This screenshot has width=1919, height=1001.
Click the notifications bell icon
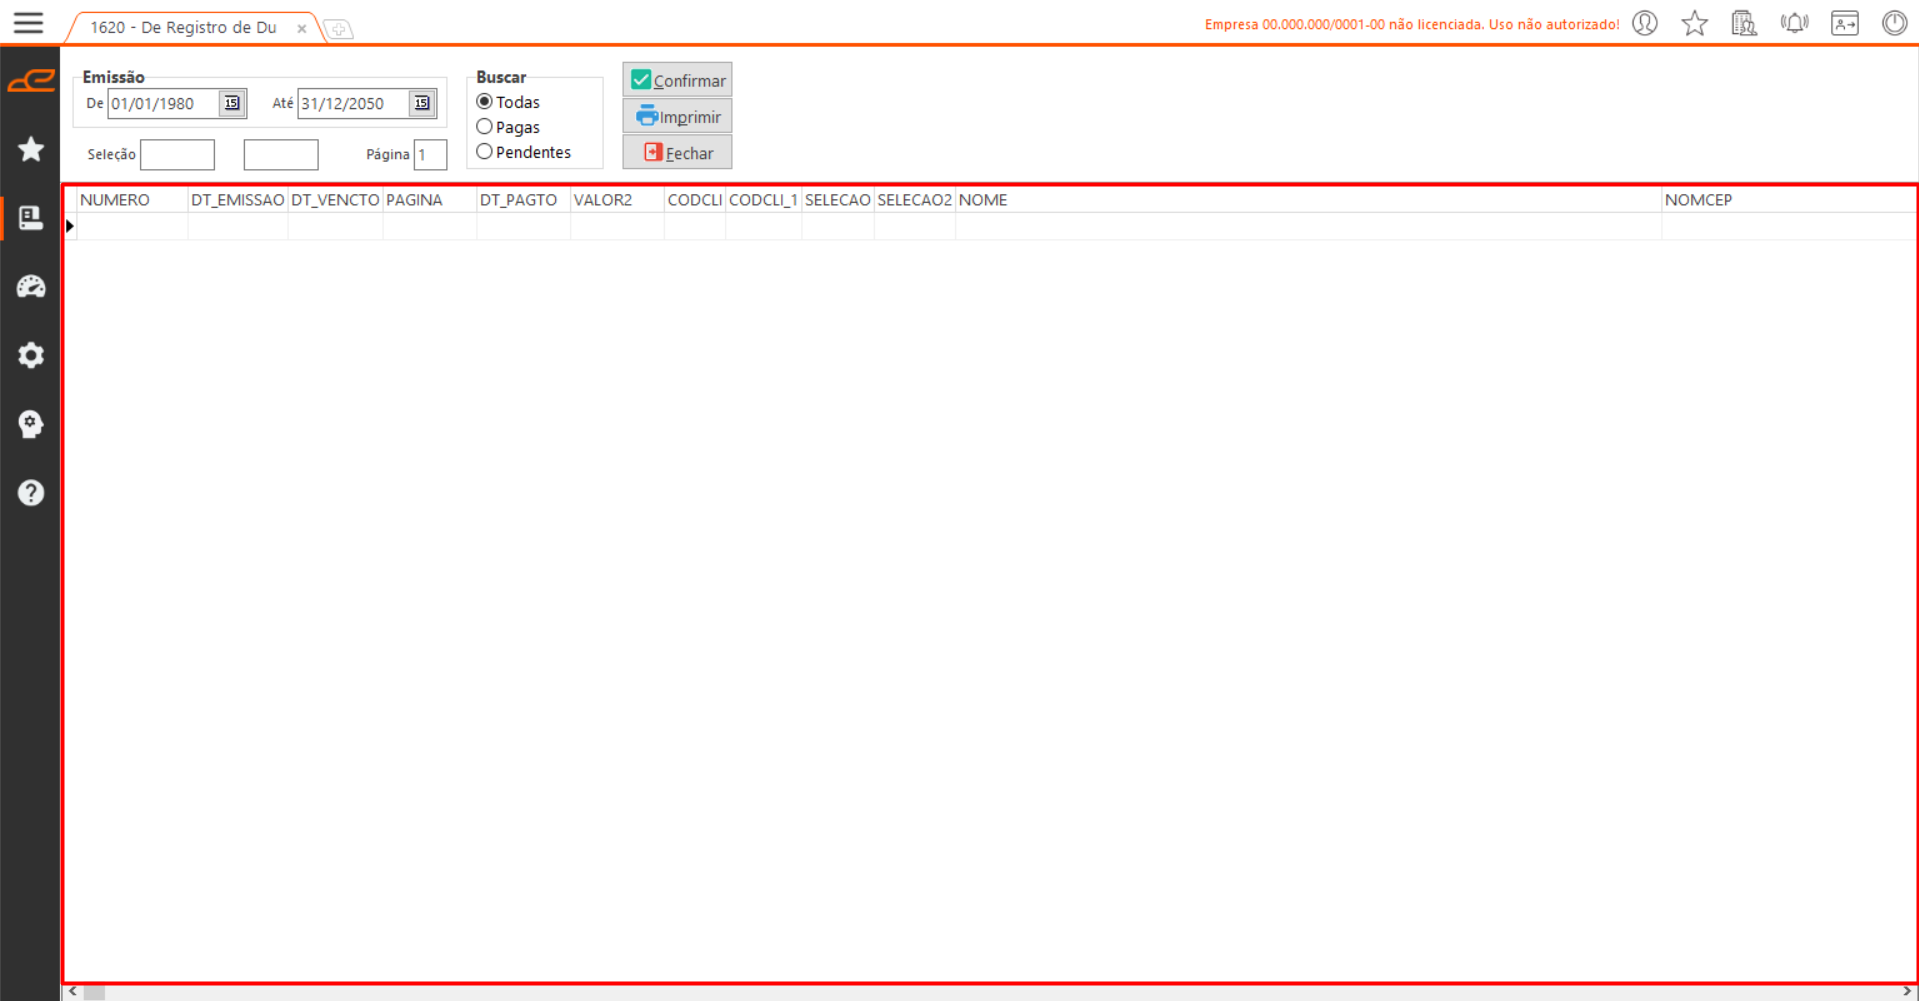(1794, 23)
